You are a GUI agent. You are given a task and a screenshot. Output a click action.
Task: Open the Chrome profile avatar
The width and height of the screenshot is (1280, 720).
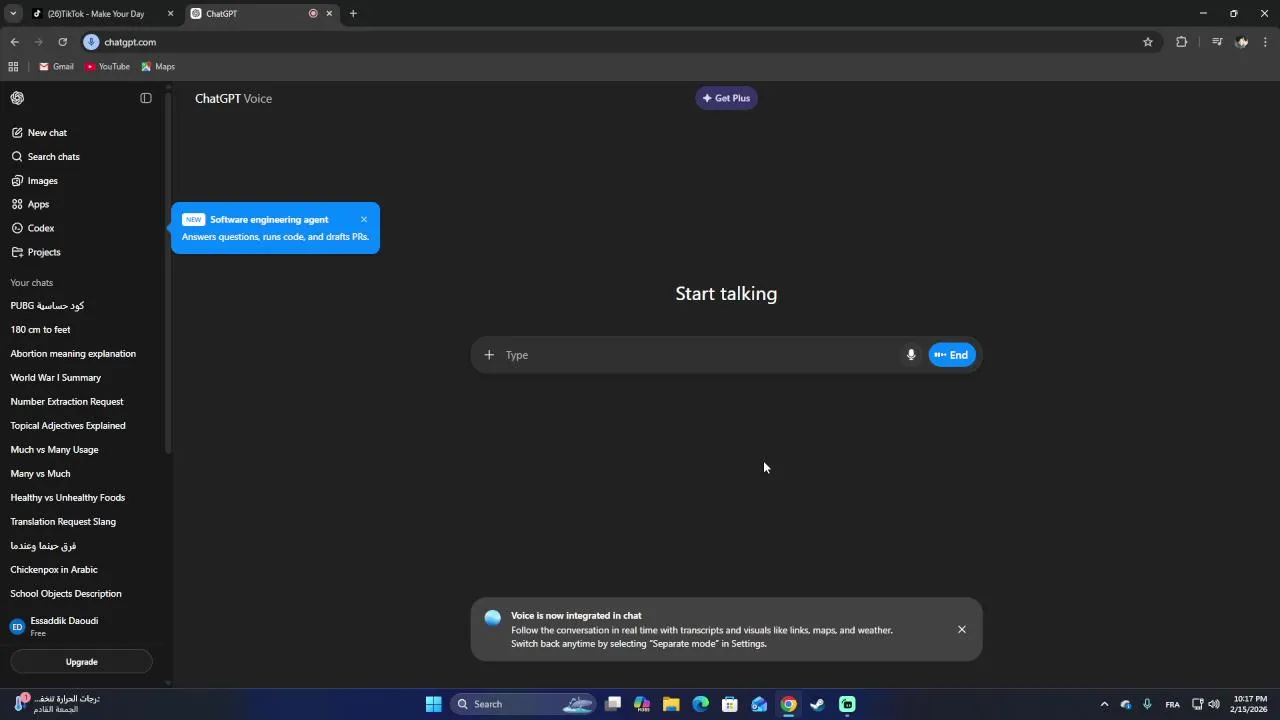point(1242,42)
